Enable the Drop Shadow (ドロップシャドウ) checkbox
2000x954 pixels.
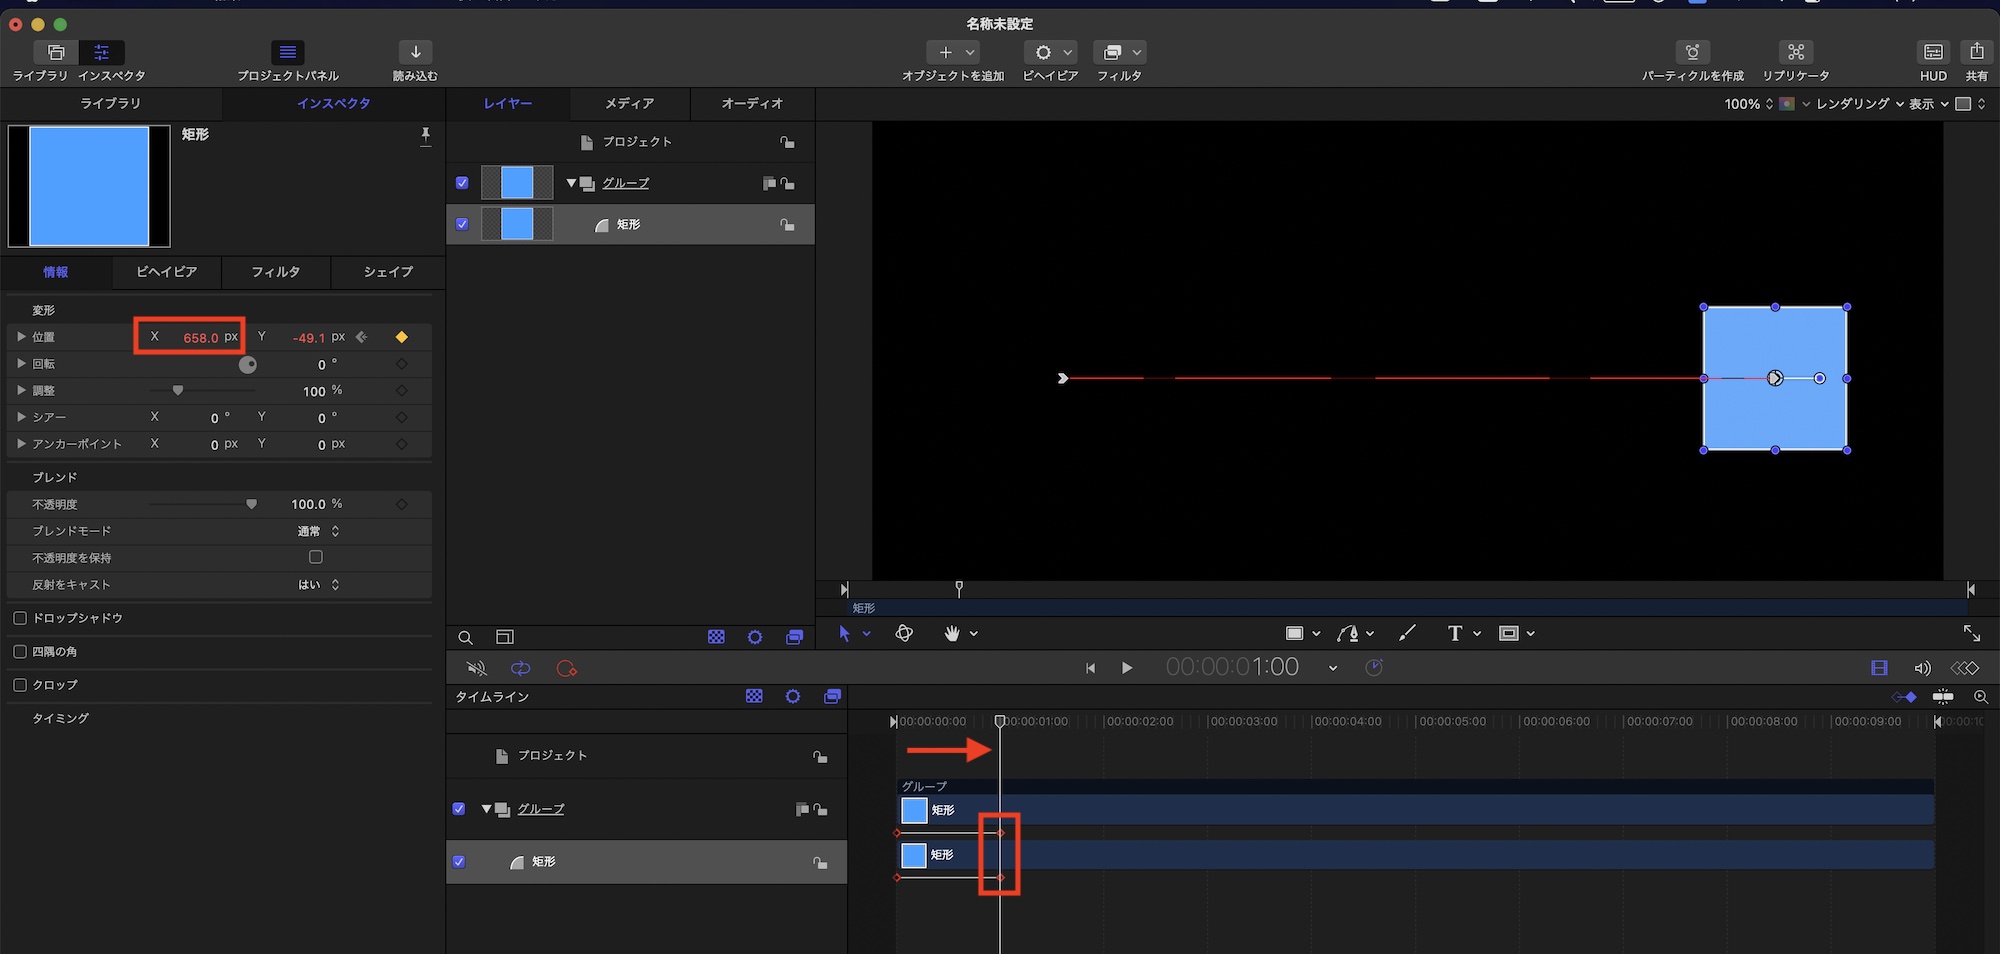click(20, 618)
